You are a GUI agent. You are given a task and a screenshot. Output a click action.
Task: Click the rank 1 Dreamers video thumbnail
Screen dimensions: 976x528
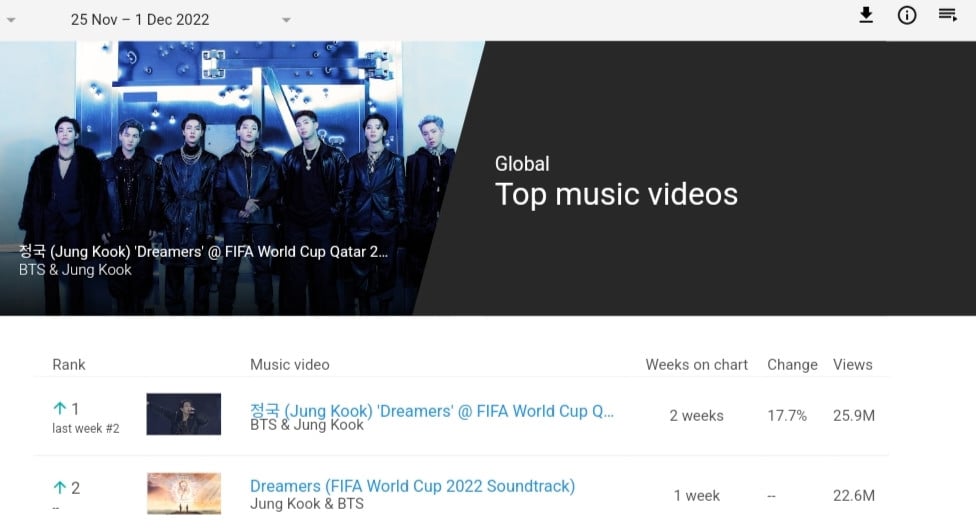click(x=184, y=414)
